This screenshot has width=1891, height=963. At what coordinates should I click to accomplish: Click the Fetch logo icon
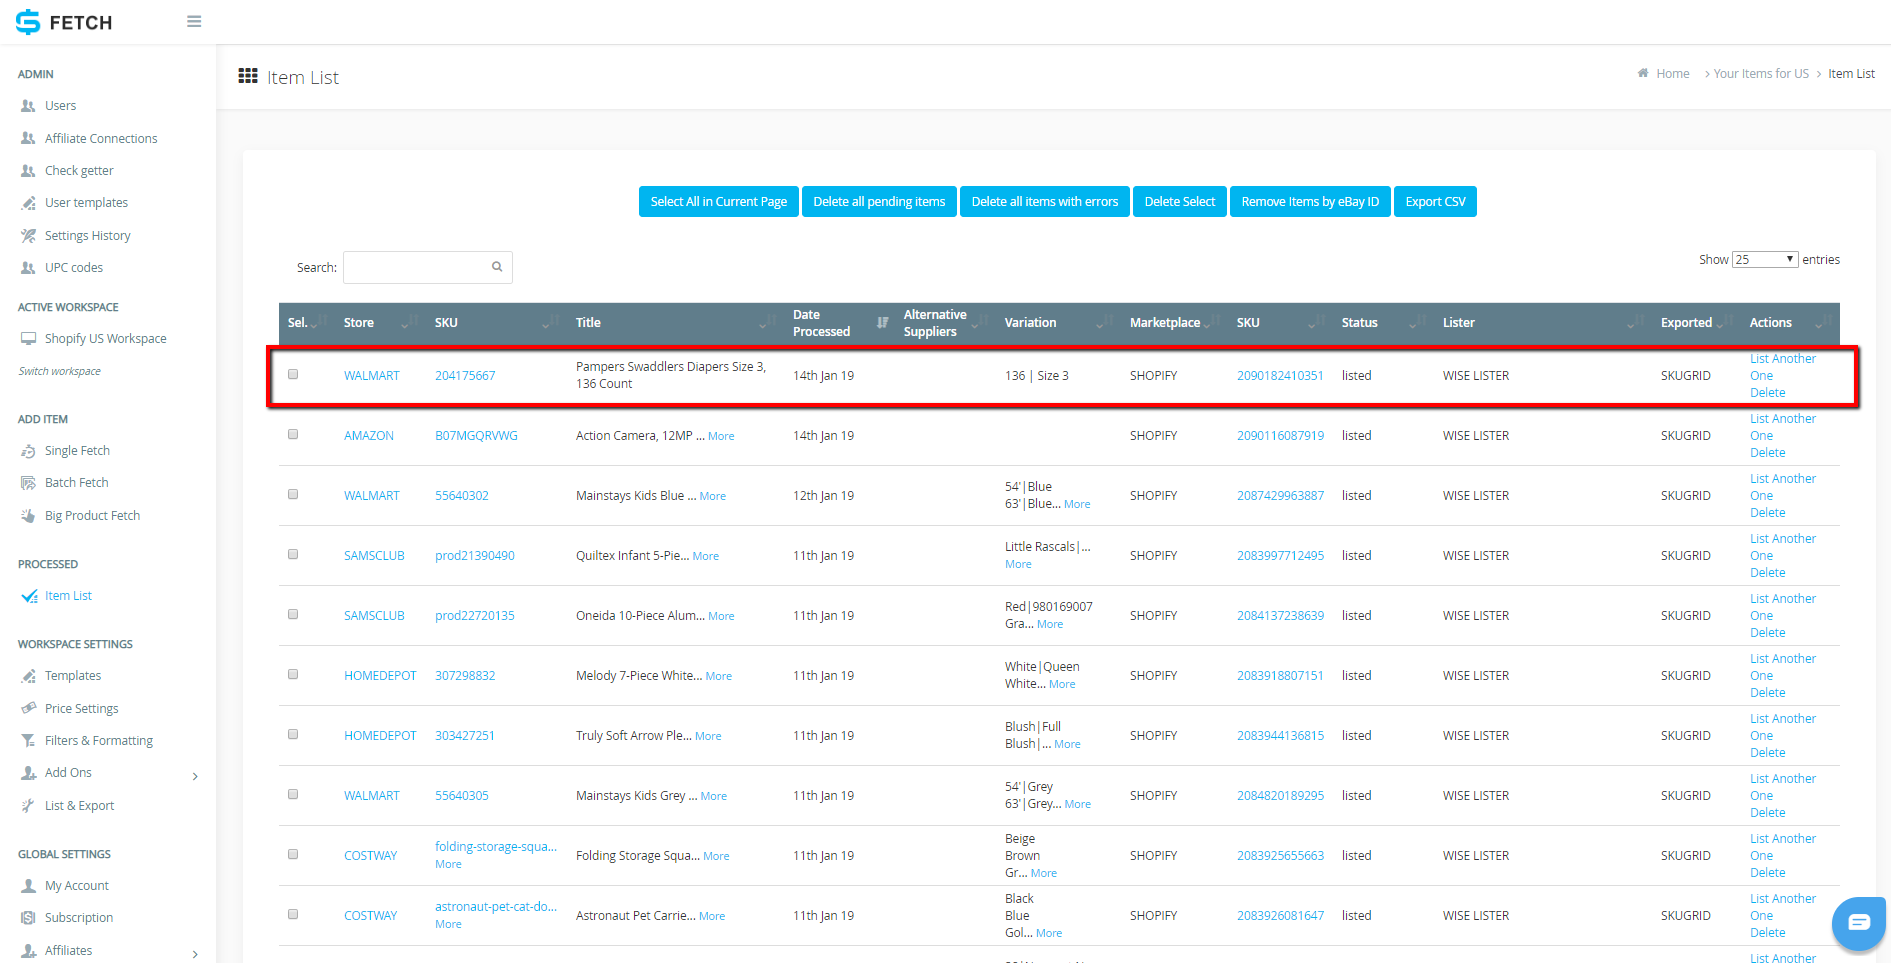coord(28,22)
